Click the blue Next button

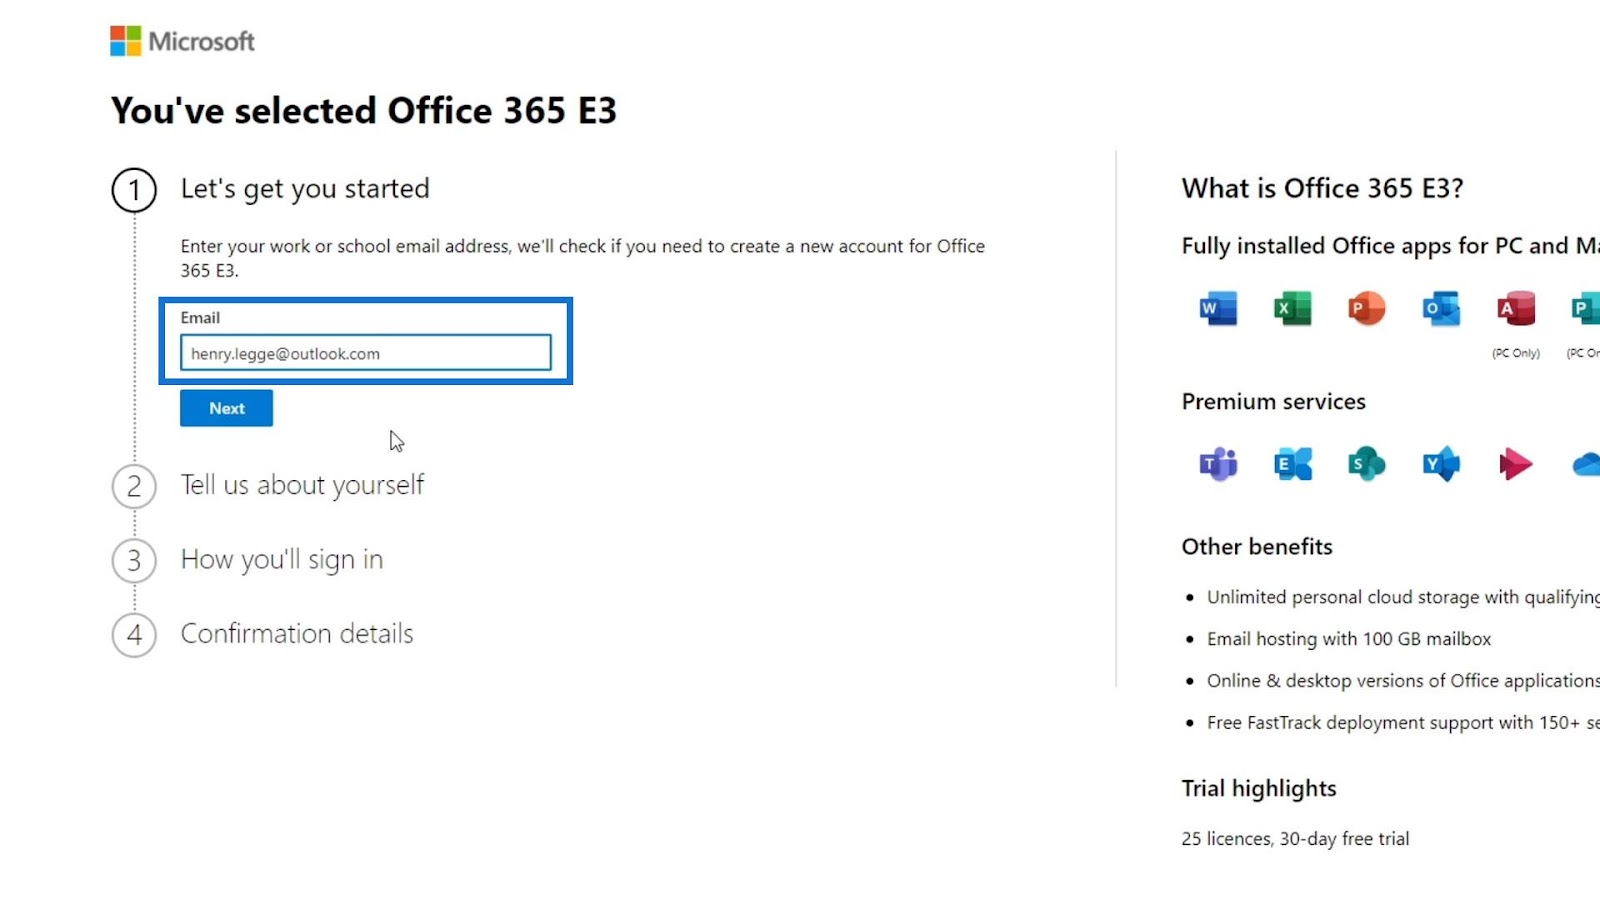coord(227,408)
